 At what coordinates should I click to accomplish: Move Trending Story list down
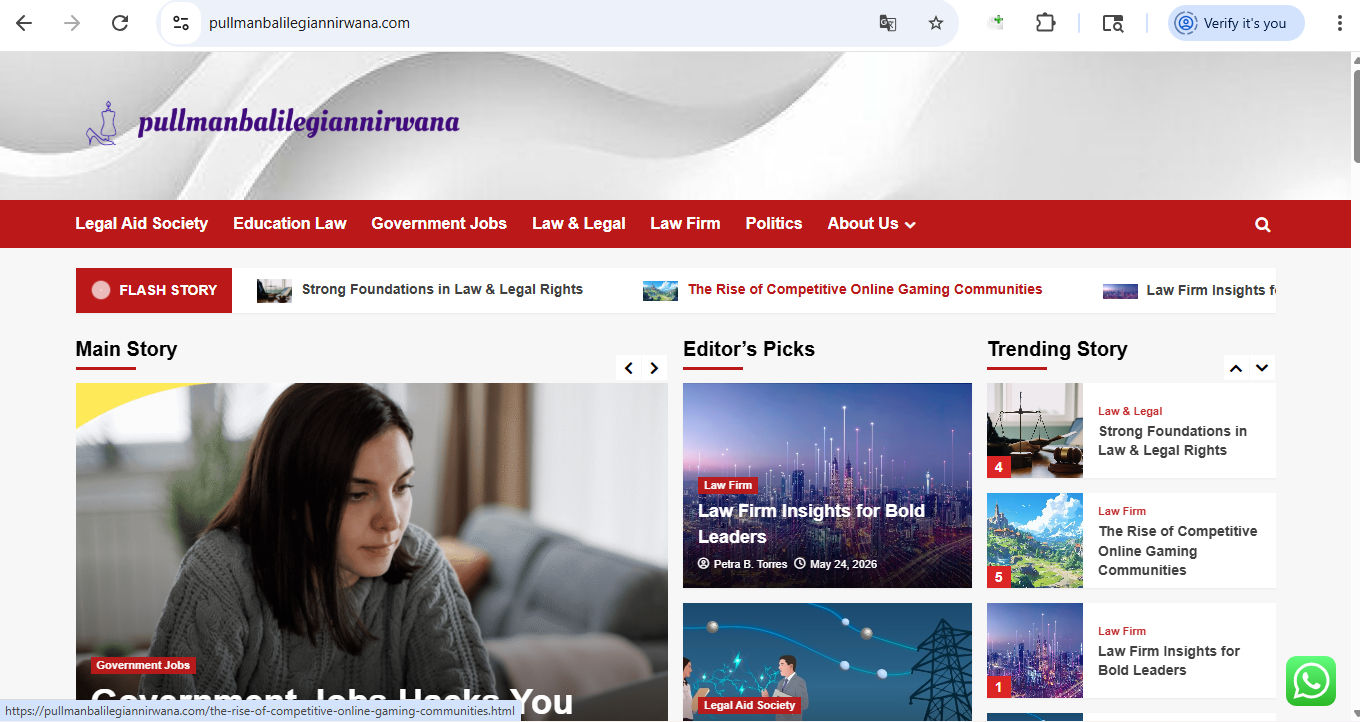[1262, 368]
